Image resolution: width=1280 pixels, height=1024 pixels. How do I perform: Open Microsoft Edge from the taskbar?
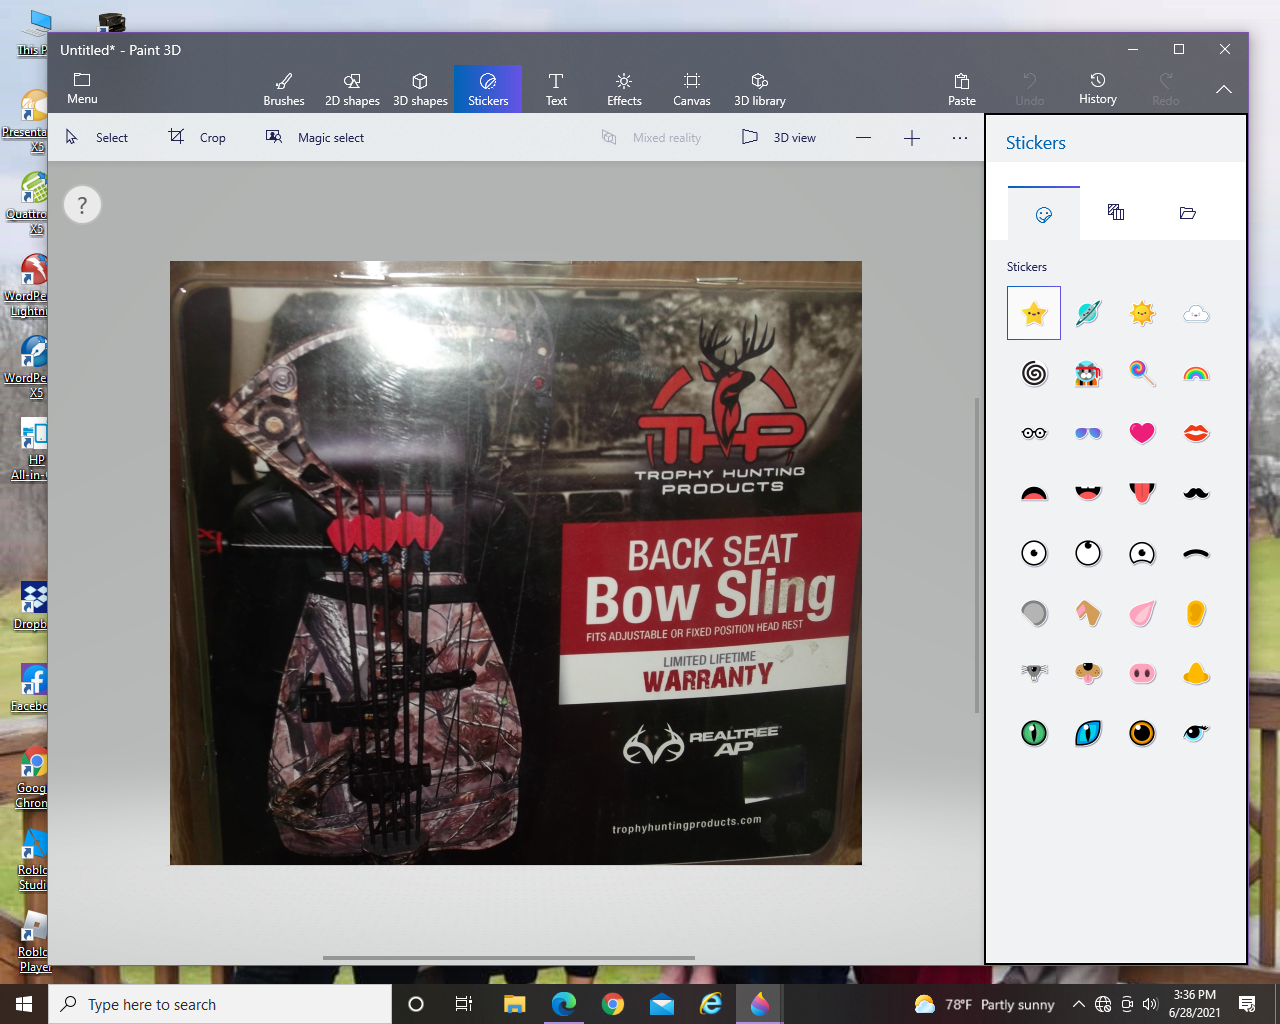564,1004
